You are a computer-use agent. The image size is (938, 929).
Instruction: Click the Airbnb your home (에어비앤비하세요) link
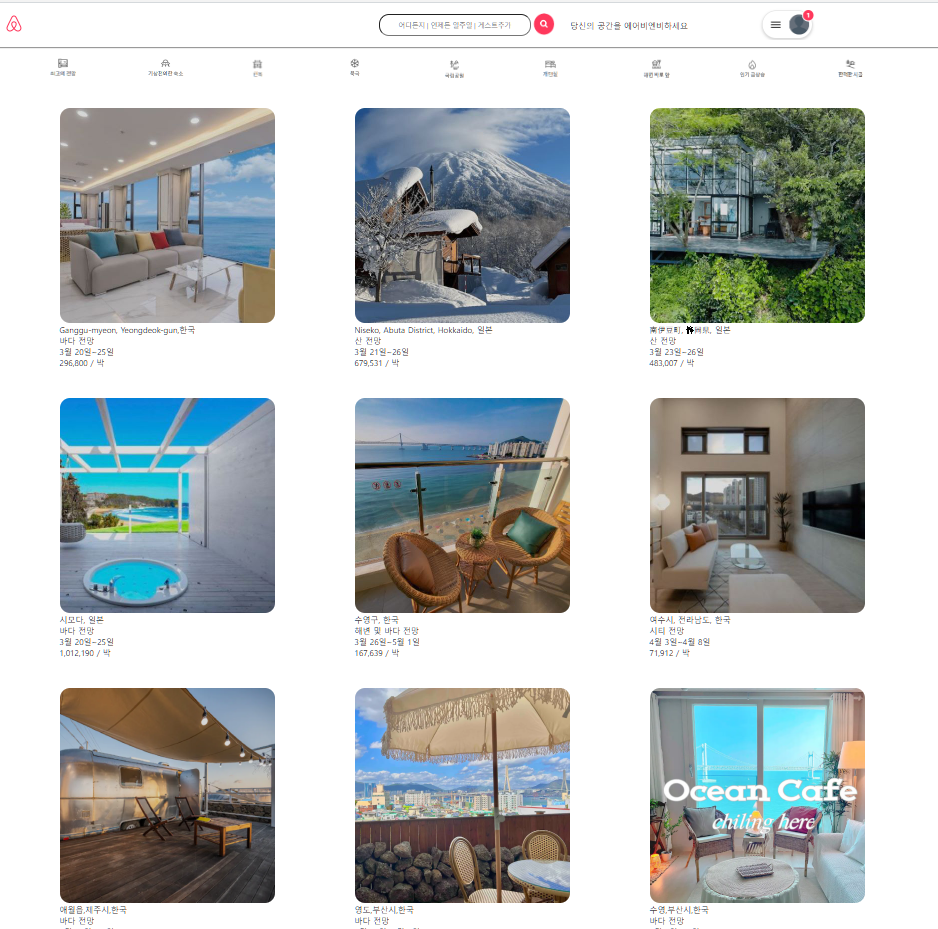pyautogui.click(x=629, y=26)
